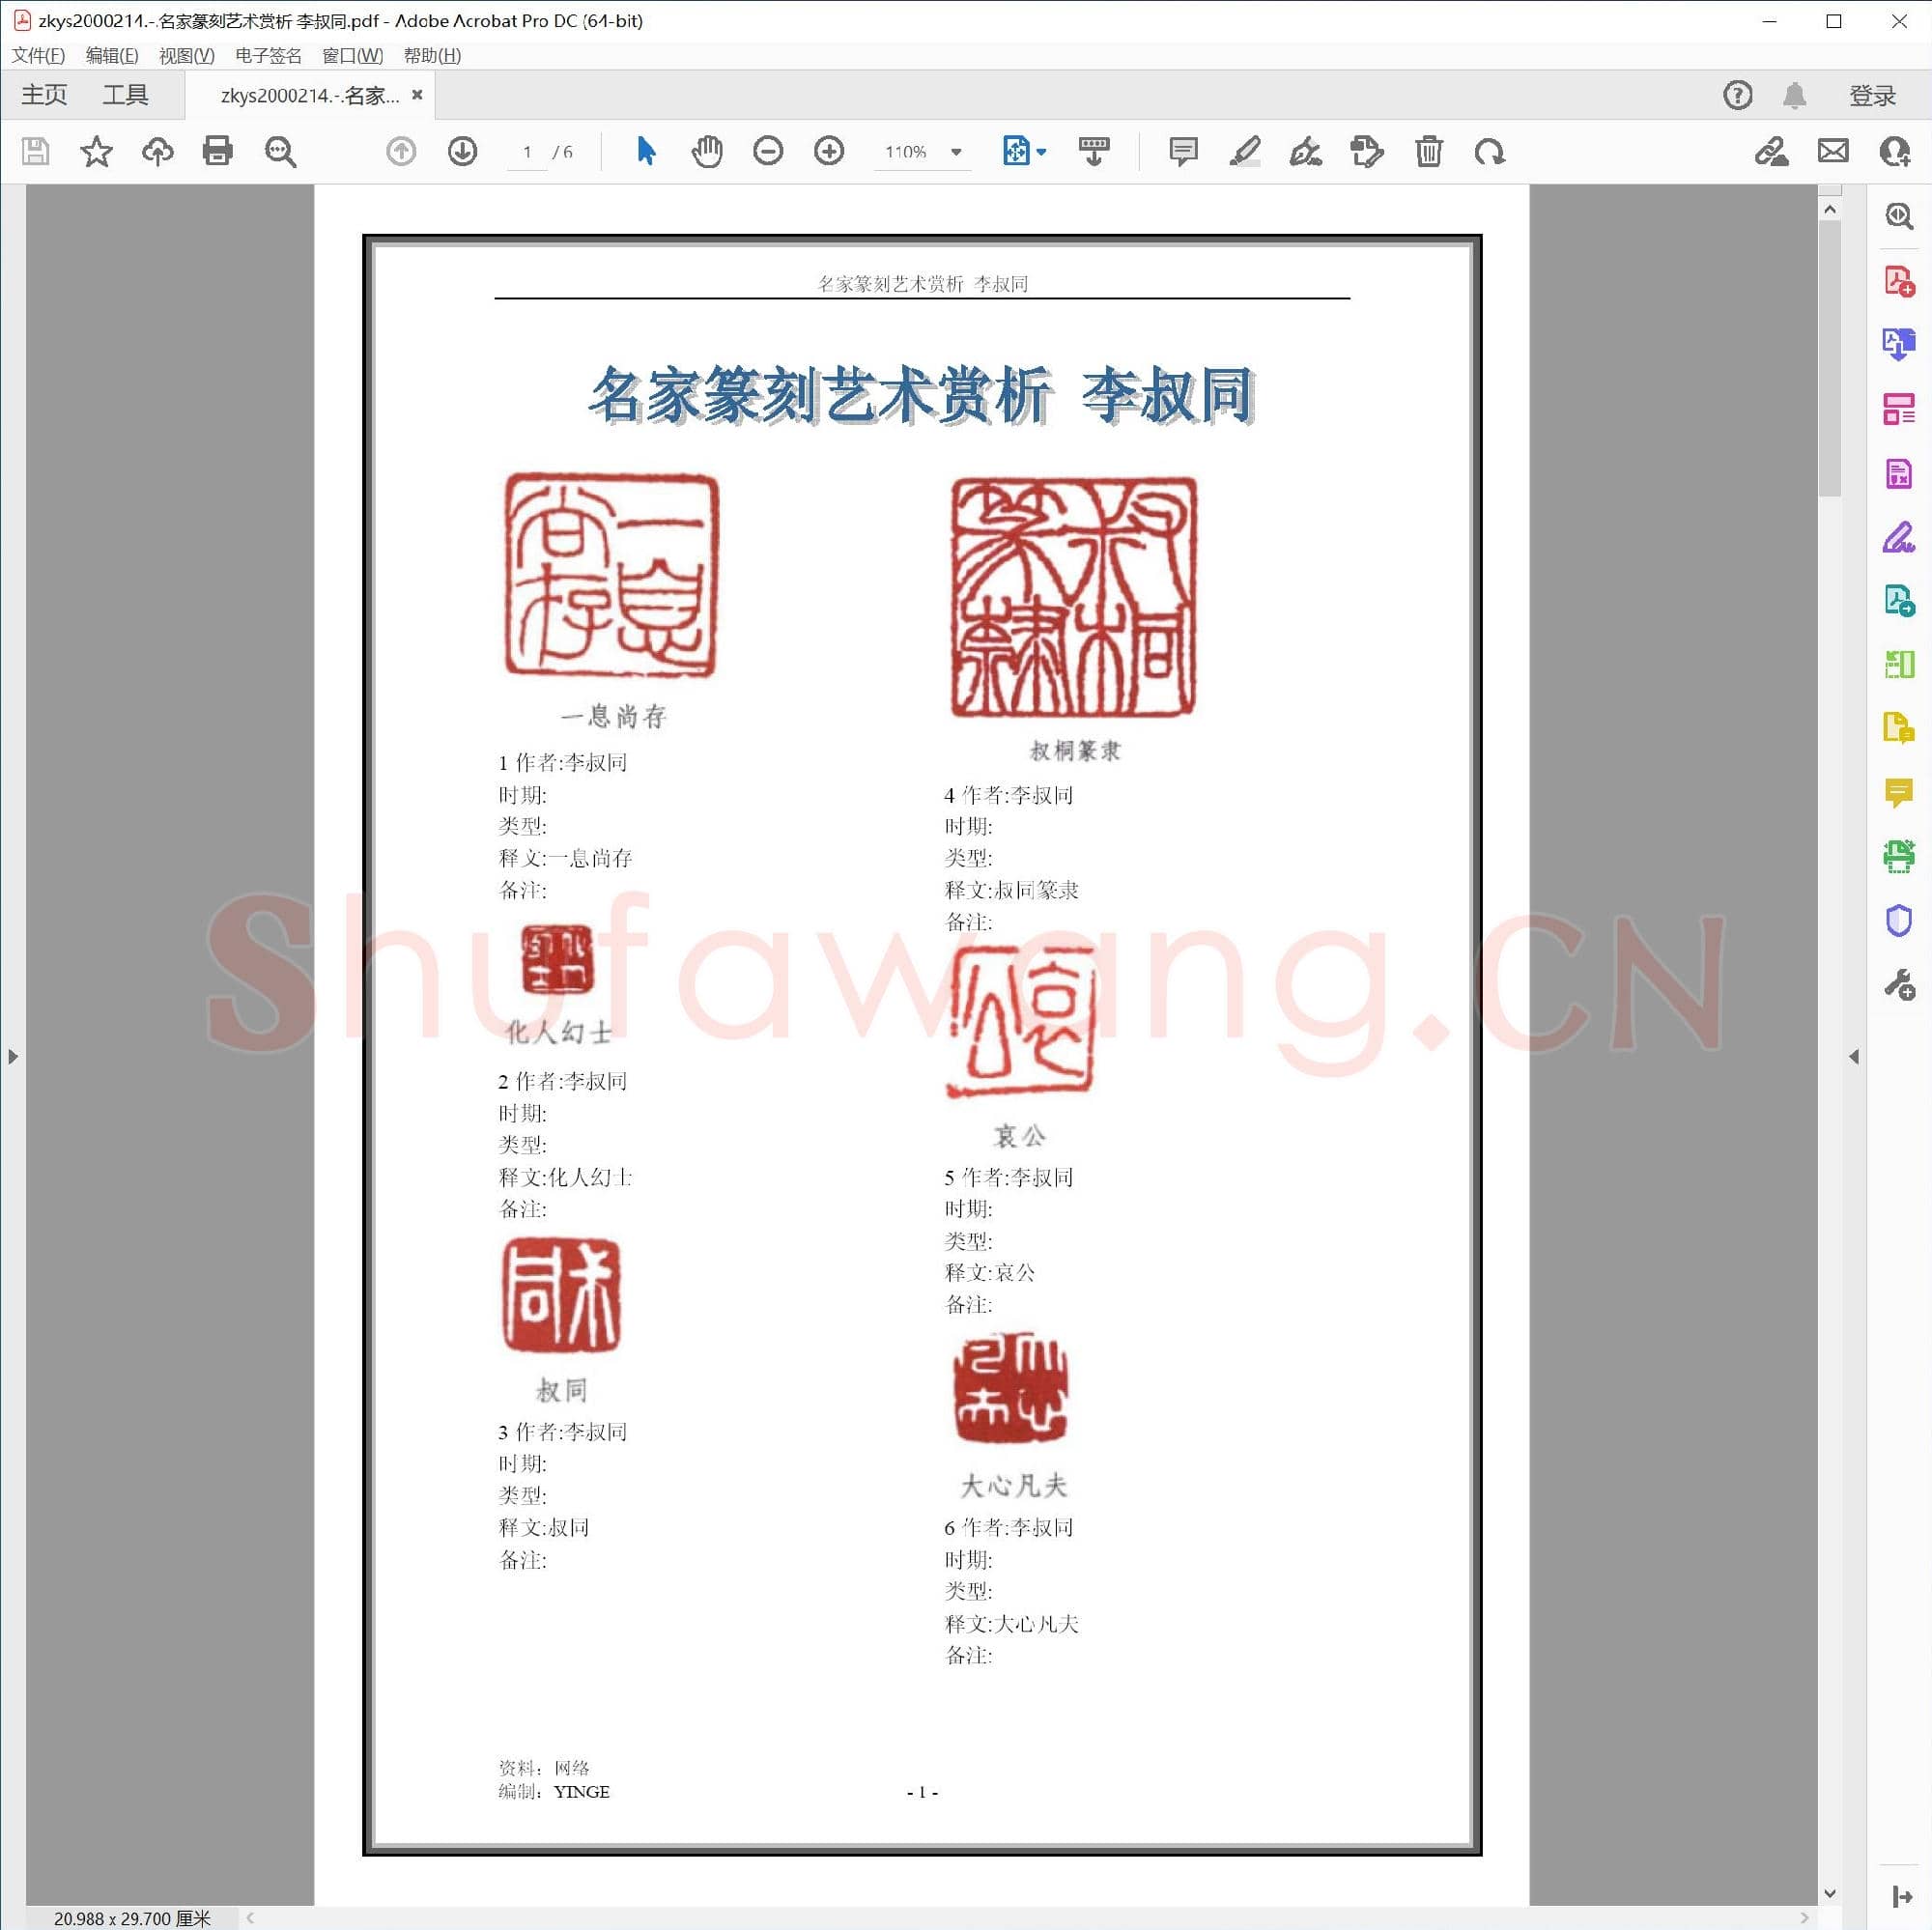Click the page number input field

(528, 152)
